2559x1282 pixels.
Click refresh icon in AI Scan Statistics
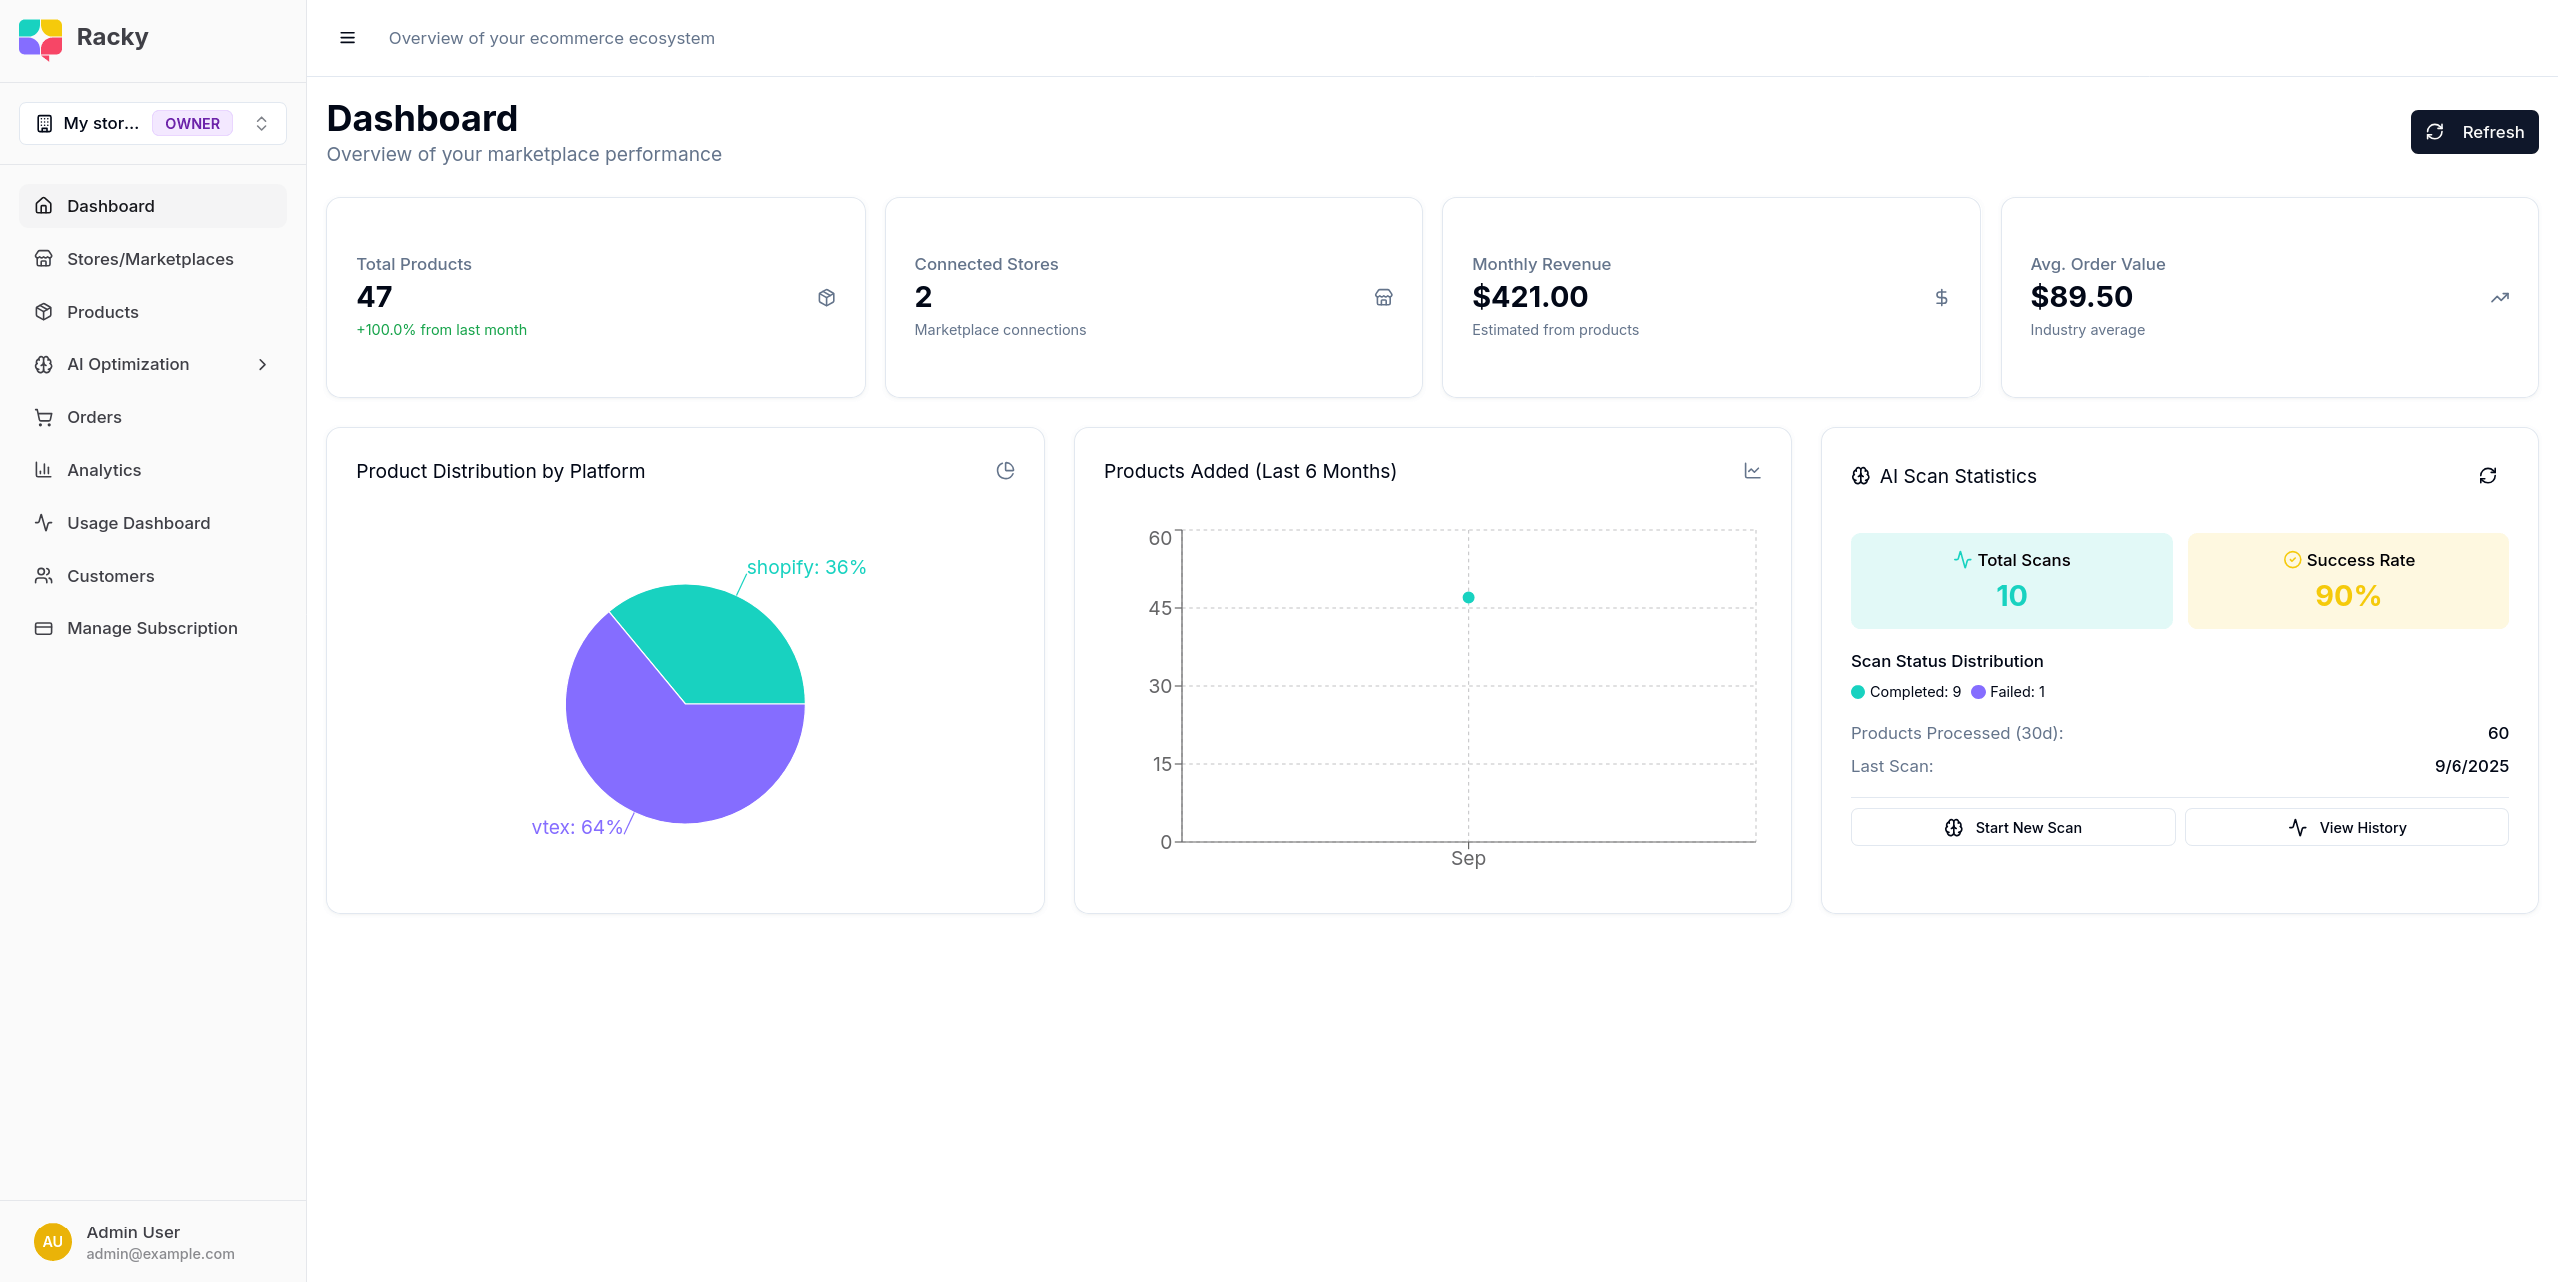click(x=2487, y=476)
